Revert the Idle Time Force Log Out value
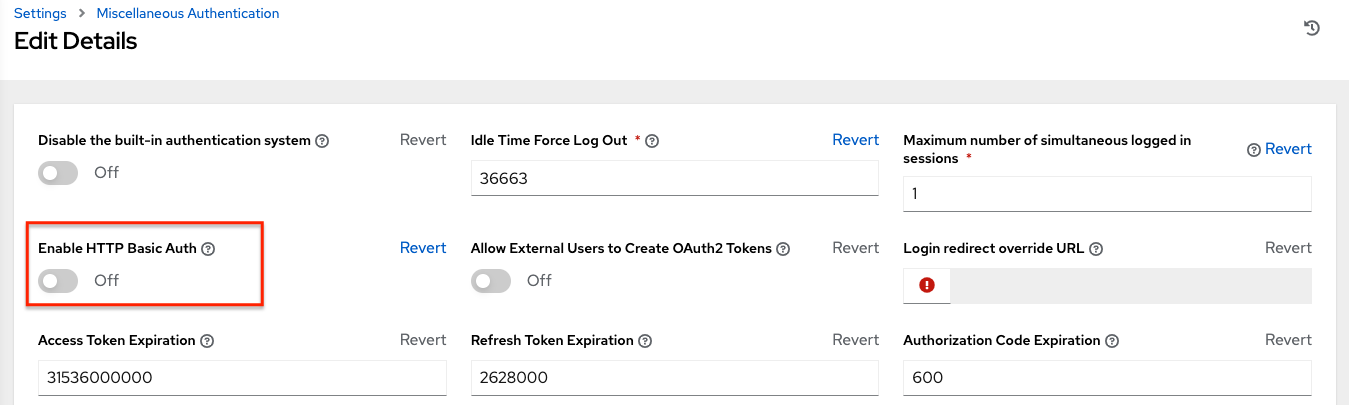The image size is (1349, 405). pyautogui.click(x=855, y=140)
